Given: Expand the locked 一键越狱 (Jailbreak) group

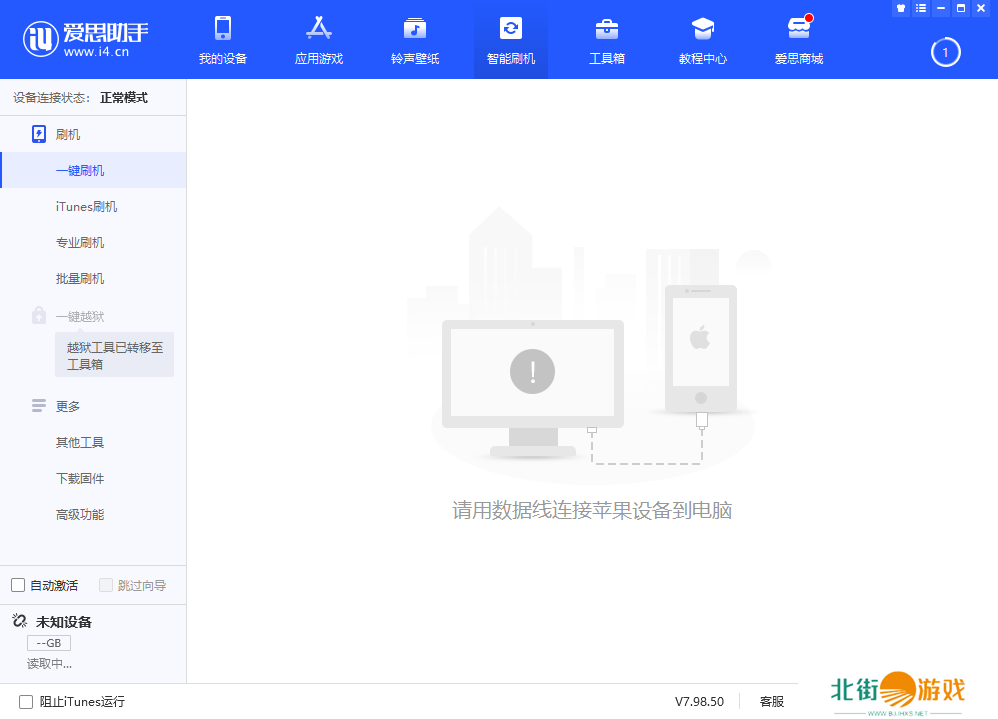Looking at the screenshot, I should (79, 316).
